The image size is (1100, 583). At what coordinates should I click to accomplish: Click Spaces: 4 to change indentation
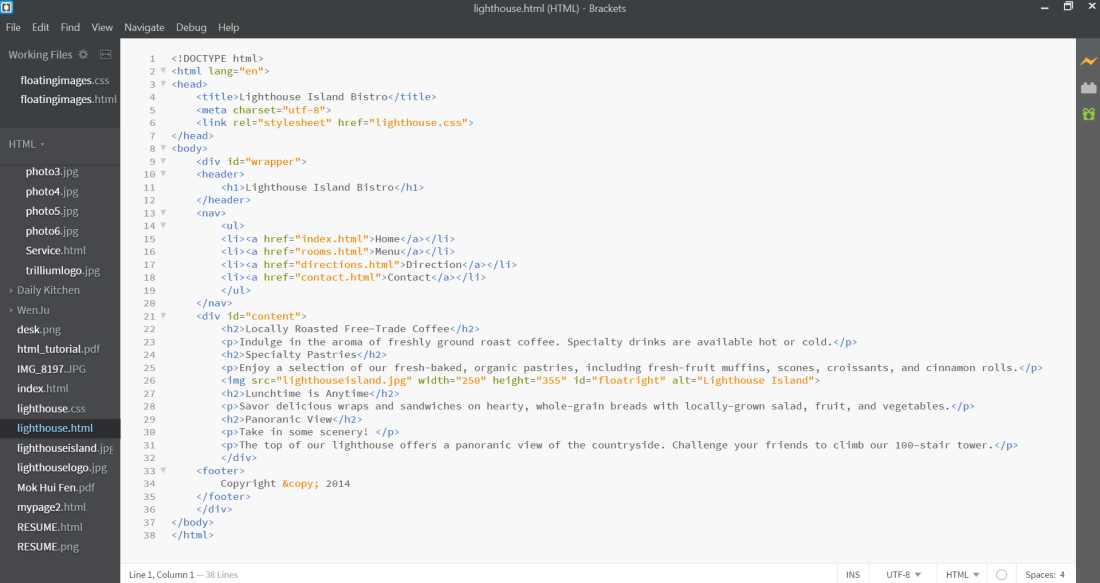(1044, 574)
